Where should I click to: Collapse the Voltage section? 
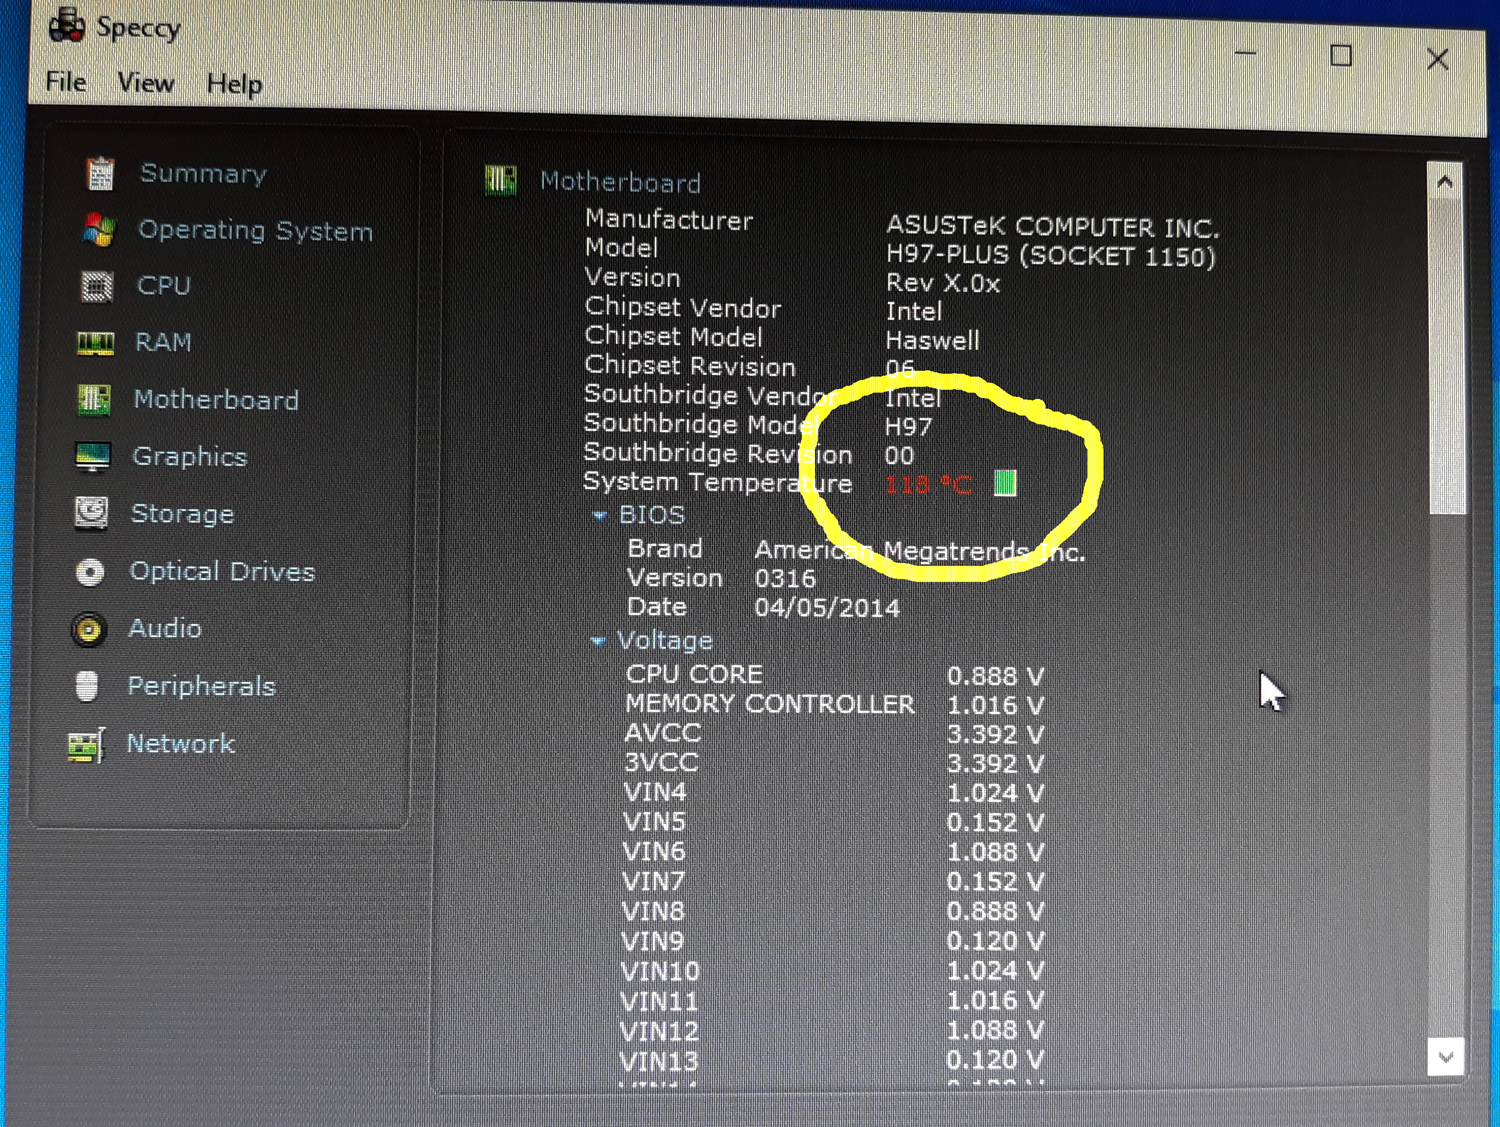(597, 641)
